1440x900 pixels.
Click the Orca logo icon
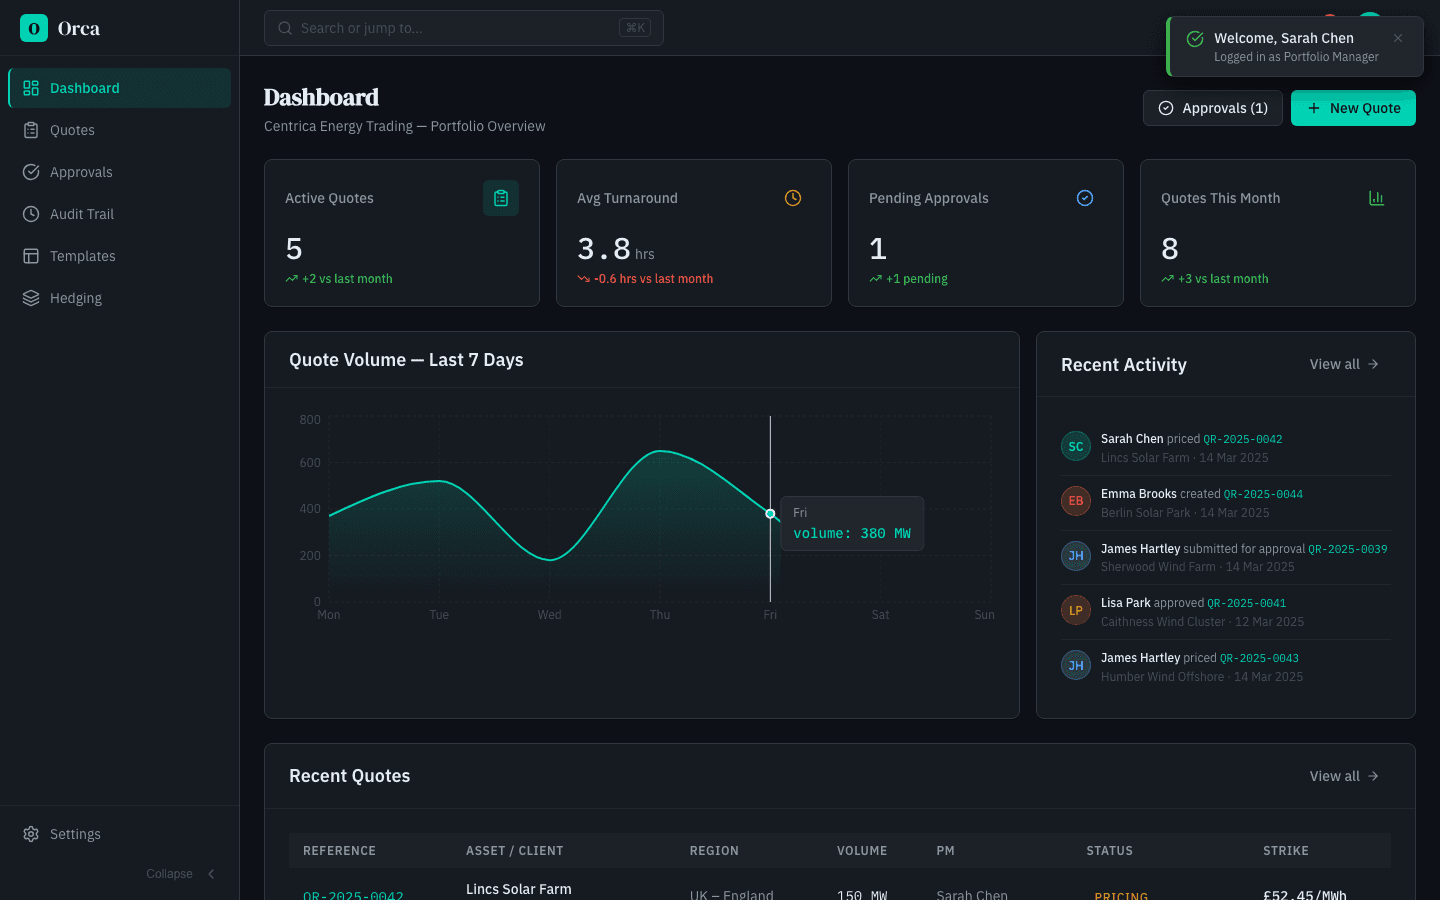pos(34,28)
